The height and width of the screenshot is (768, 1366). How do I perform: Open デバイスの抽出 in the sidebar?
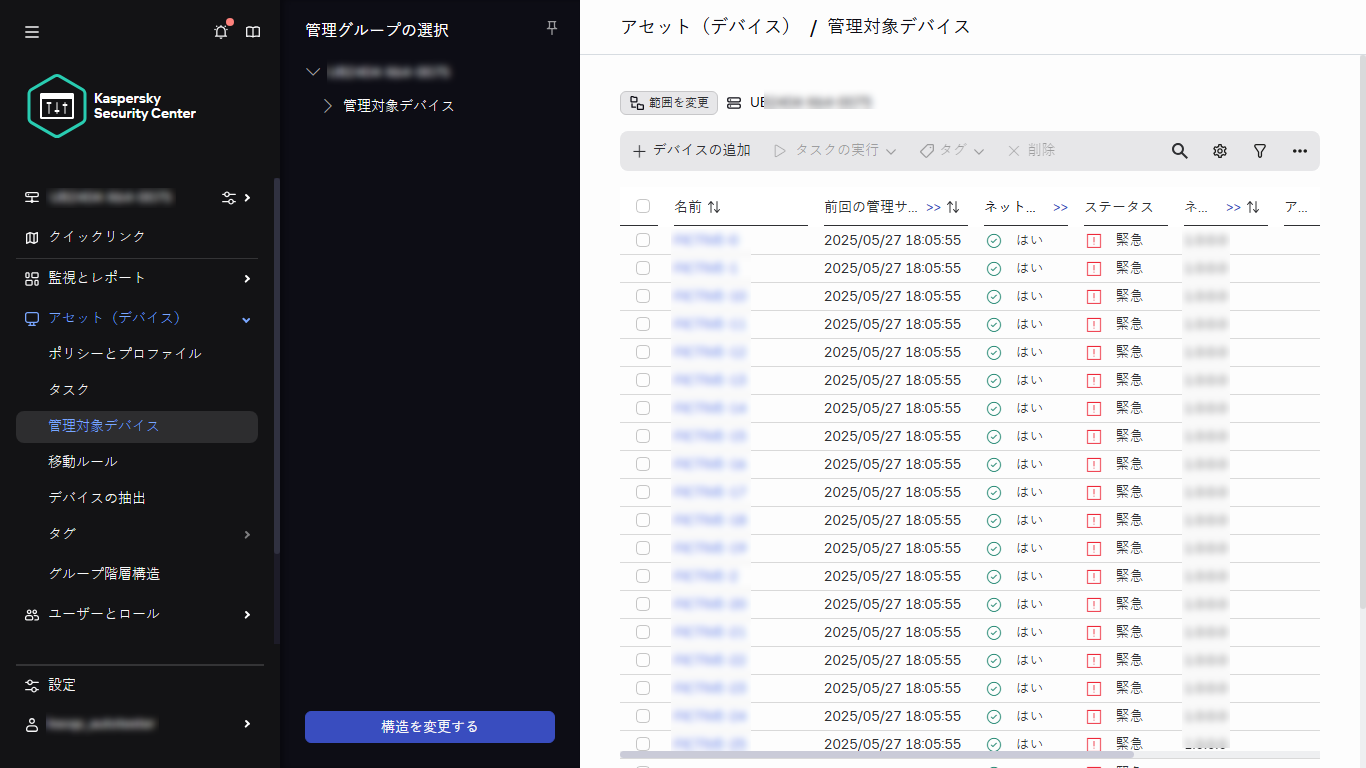click(95, 497)
